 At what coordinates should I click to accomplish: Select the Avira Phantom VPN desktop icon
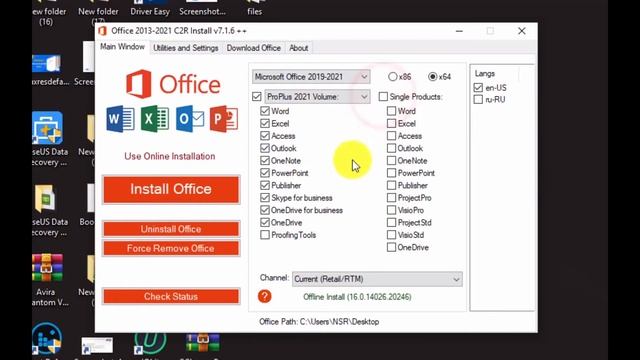click(x=47, y=280)
